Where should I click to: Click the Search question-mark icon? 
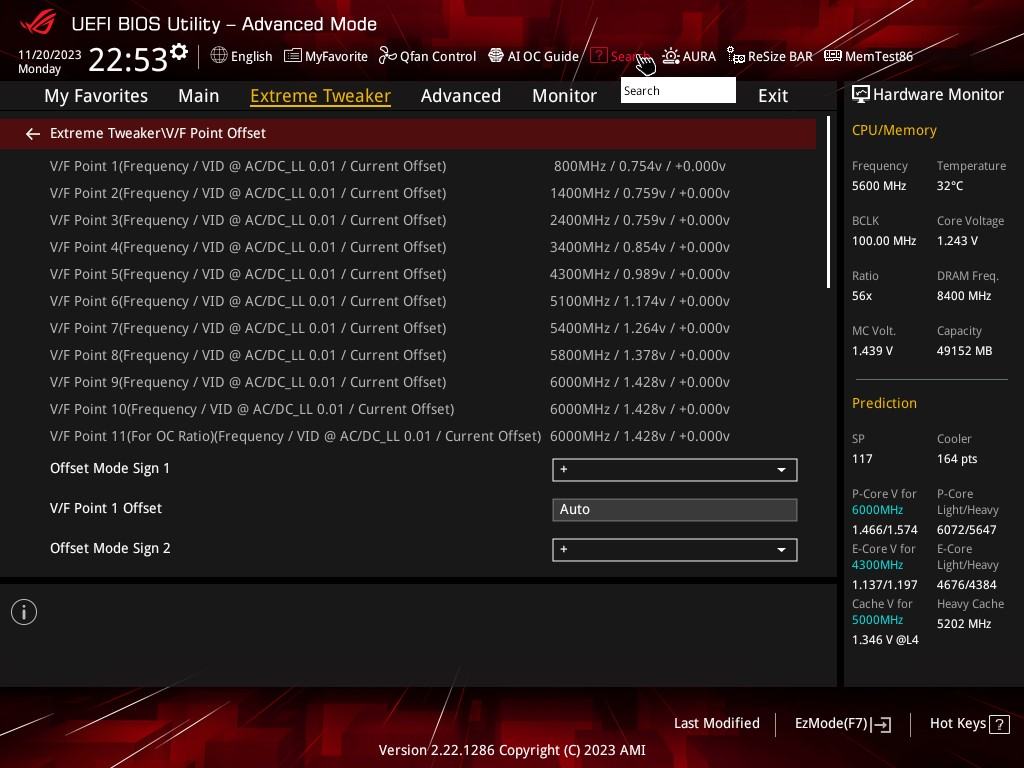click(598, 56)
